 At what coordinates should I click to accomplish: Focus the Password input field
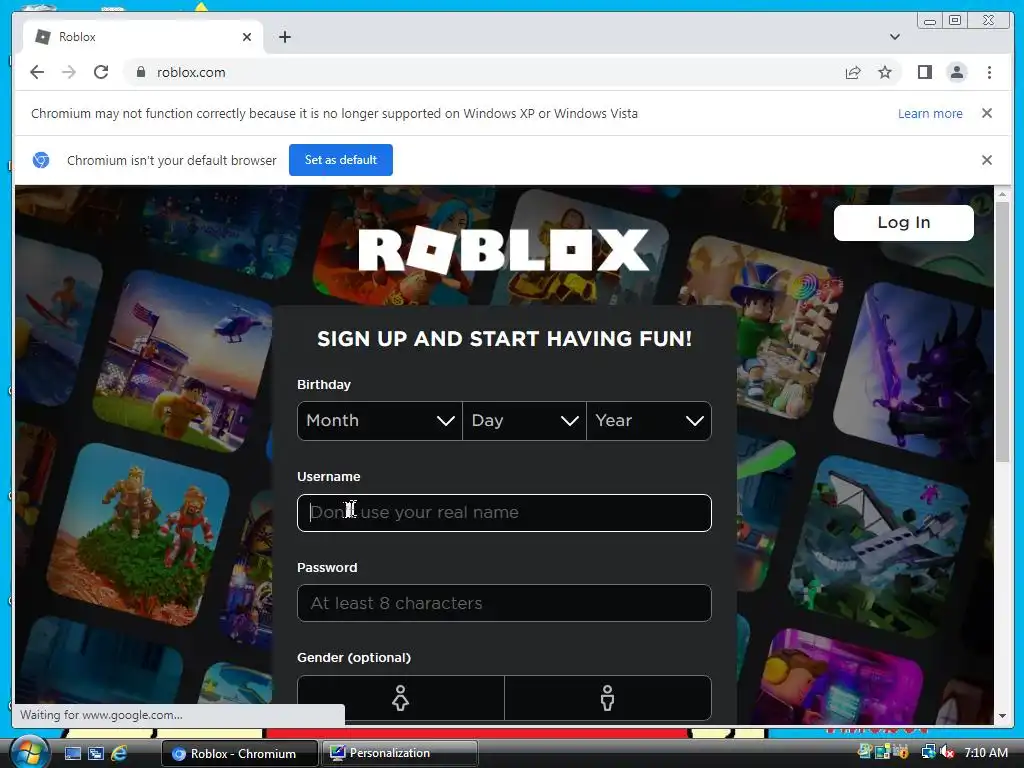[x=504, y=603]
